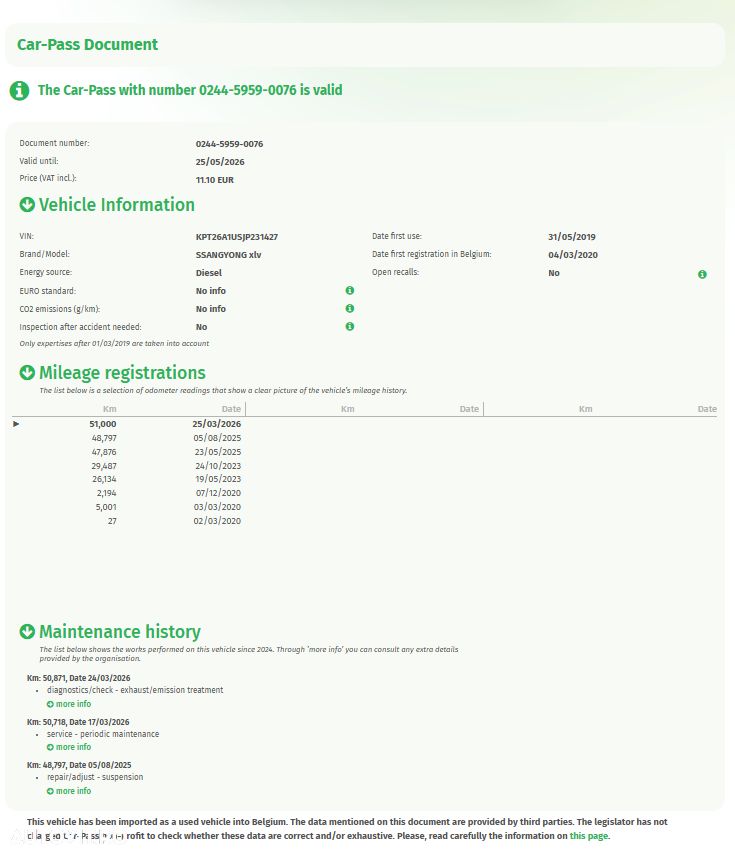
Task: Click info icon next to Open recalls
Action: 702,274
